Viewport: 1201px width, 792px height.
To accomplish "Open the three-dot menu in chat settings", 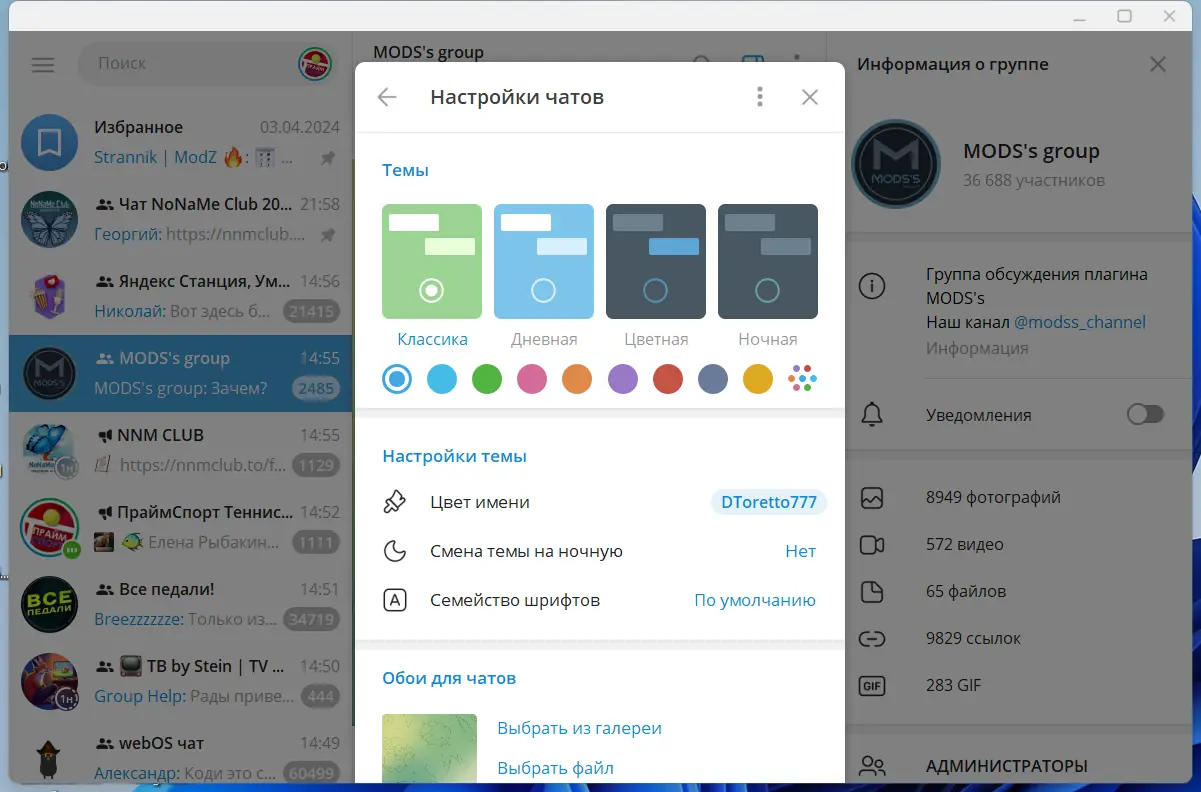I will click(x=759, y=97).
